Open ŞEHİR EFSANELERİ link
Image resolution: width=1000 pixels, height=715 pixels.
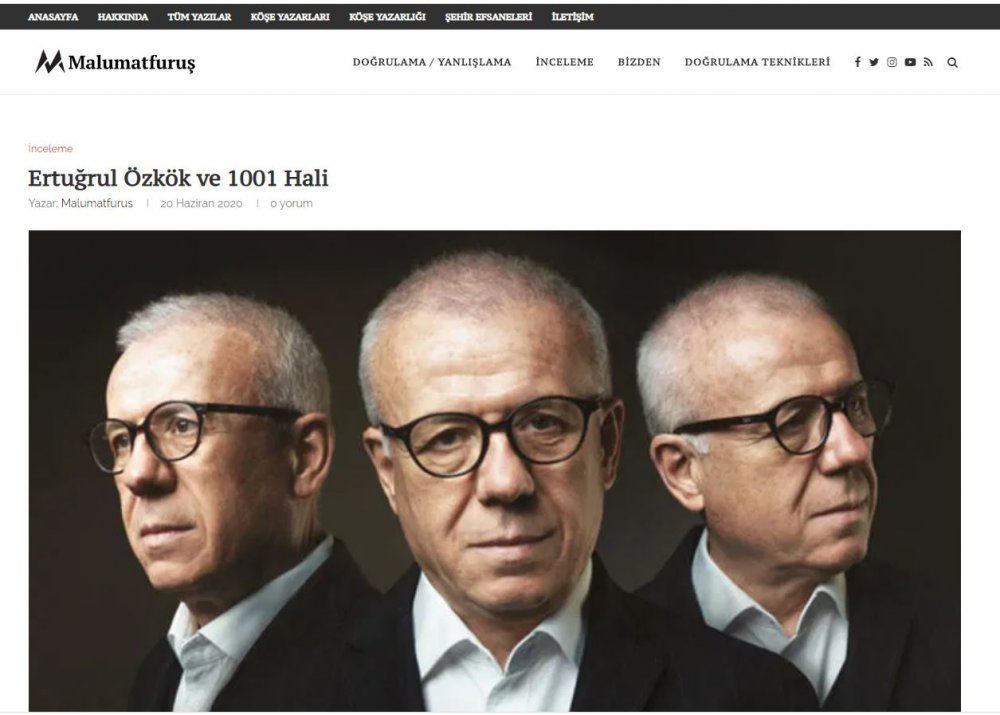[x=489, y=17]
